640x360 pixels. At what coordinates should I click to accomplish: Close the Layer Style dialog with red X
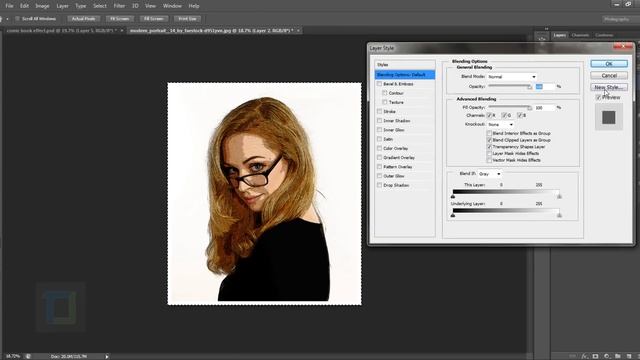tap(623, 47)
